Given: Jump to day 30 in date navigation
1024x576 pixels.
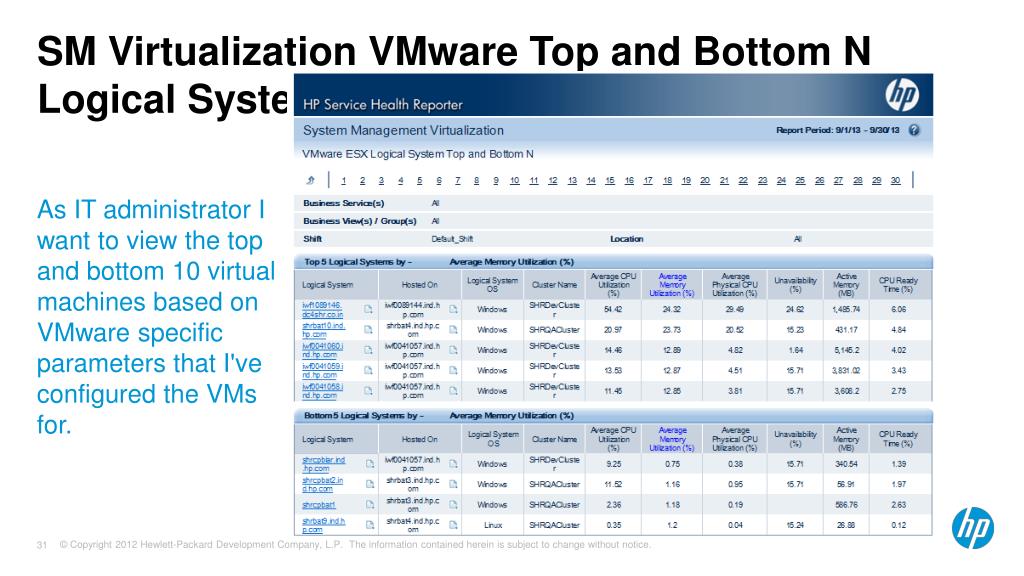Looking at the screenshot, I should (x=895, y=181).
